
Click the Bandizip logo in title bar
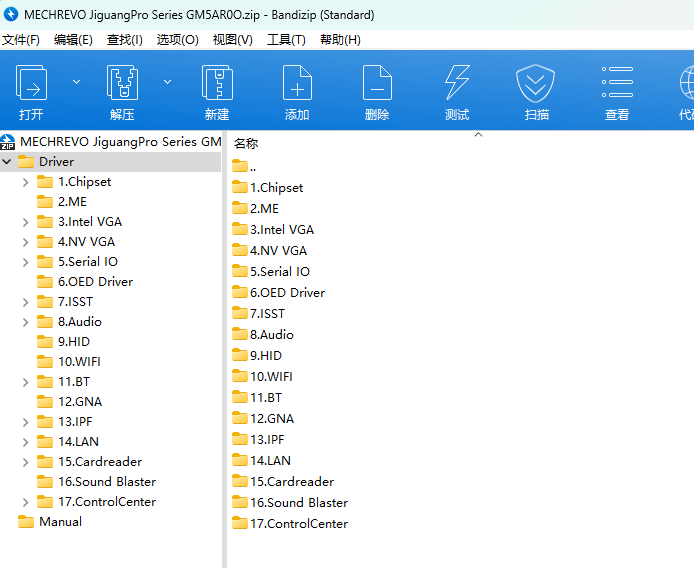11,14
